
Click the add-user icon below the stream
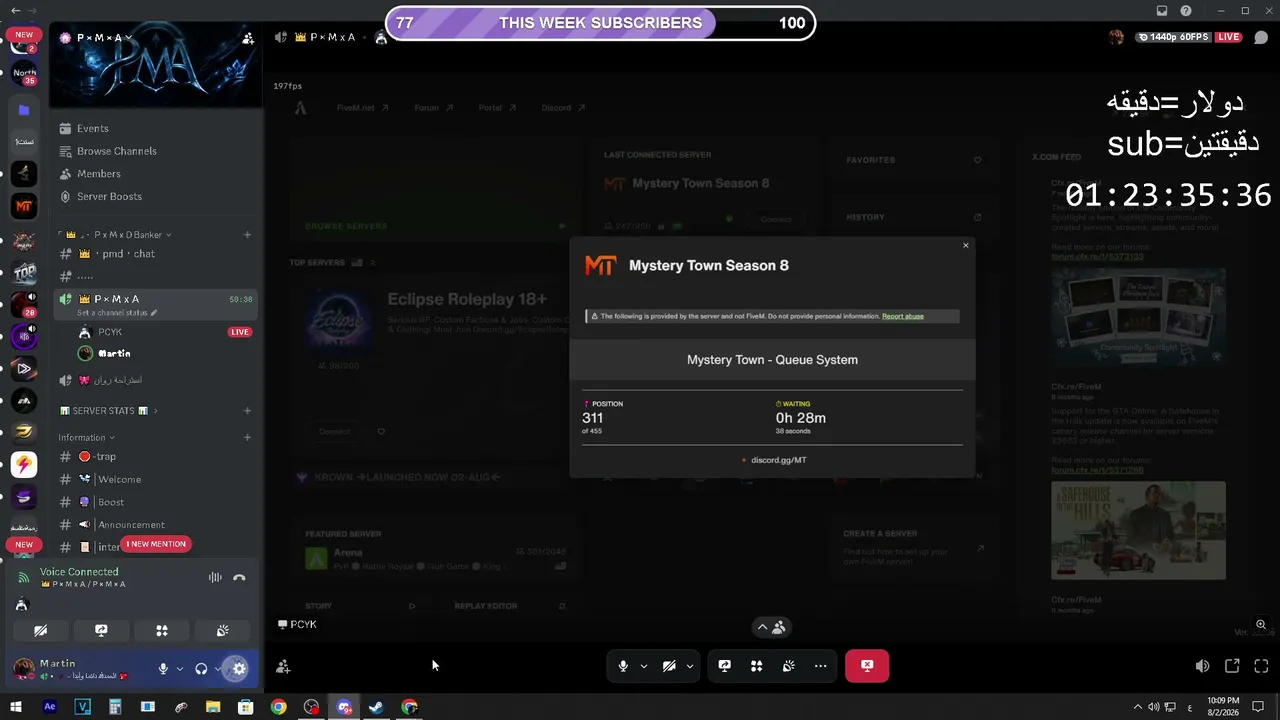pyautogui.click(x=283, y=666)
